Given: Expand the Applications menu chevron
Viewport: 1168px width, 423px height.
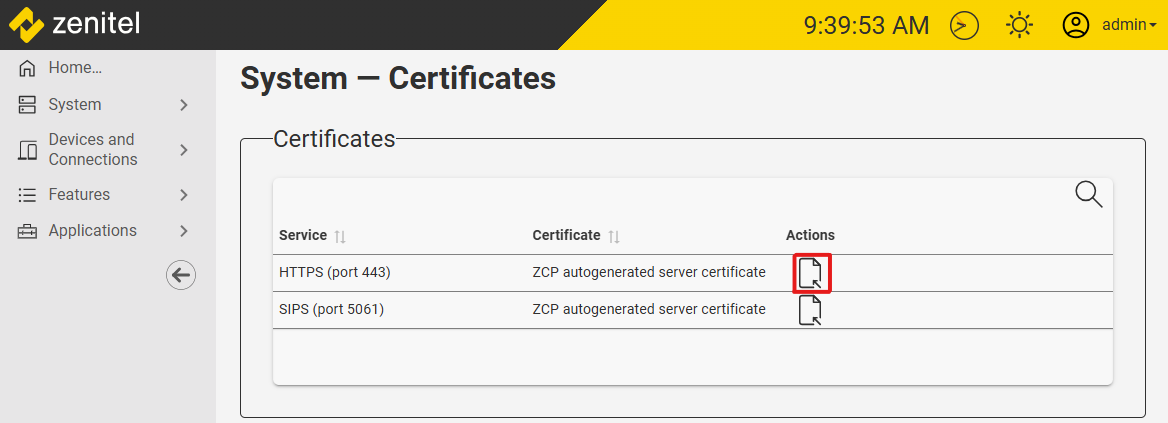Looking at the screenshot, I should [184, 231].
